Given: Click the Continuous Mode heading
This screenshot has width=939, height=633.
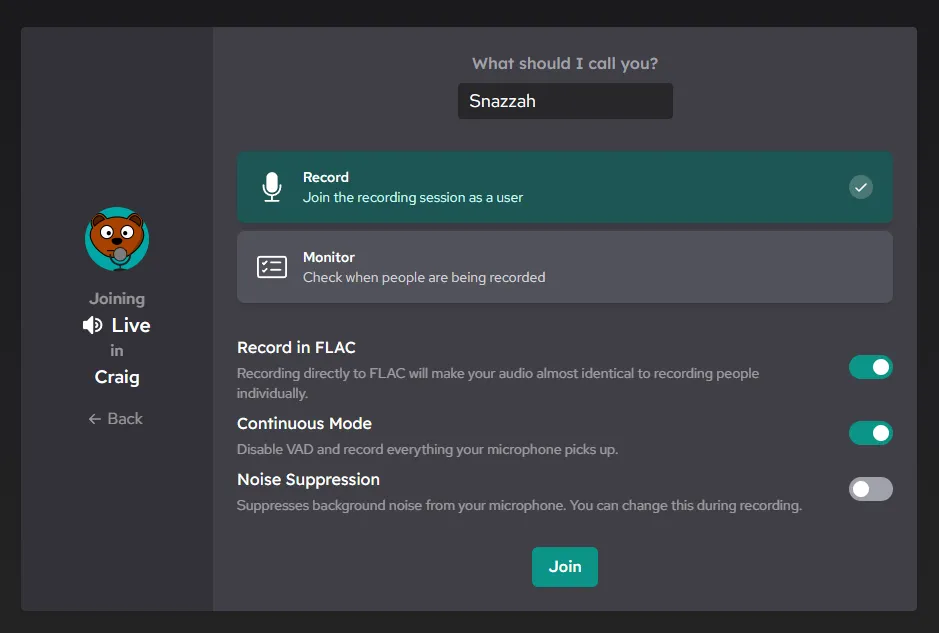Looking at the screenshot, I should pyautogui.click(x=304, y=423).
